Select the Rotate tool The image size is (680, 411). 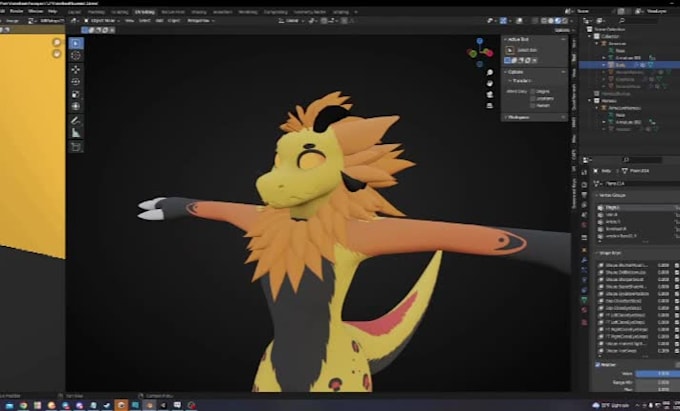click(x=76, y=82)
